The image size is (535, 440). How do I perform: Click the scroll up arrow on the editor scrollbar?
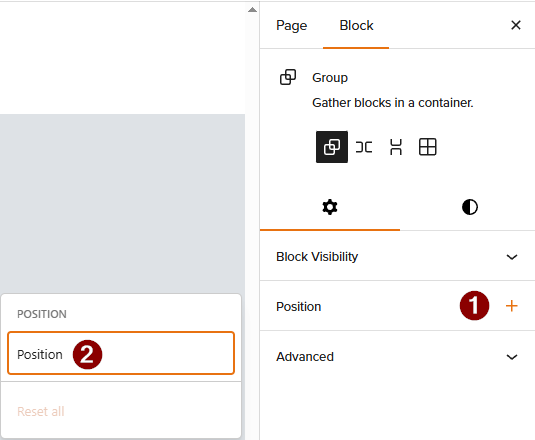(252, 10)
